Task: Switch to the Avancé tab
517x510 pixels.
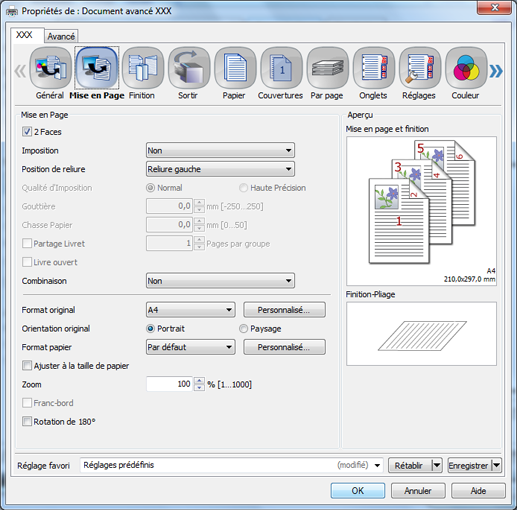Action: 61,36
